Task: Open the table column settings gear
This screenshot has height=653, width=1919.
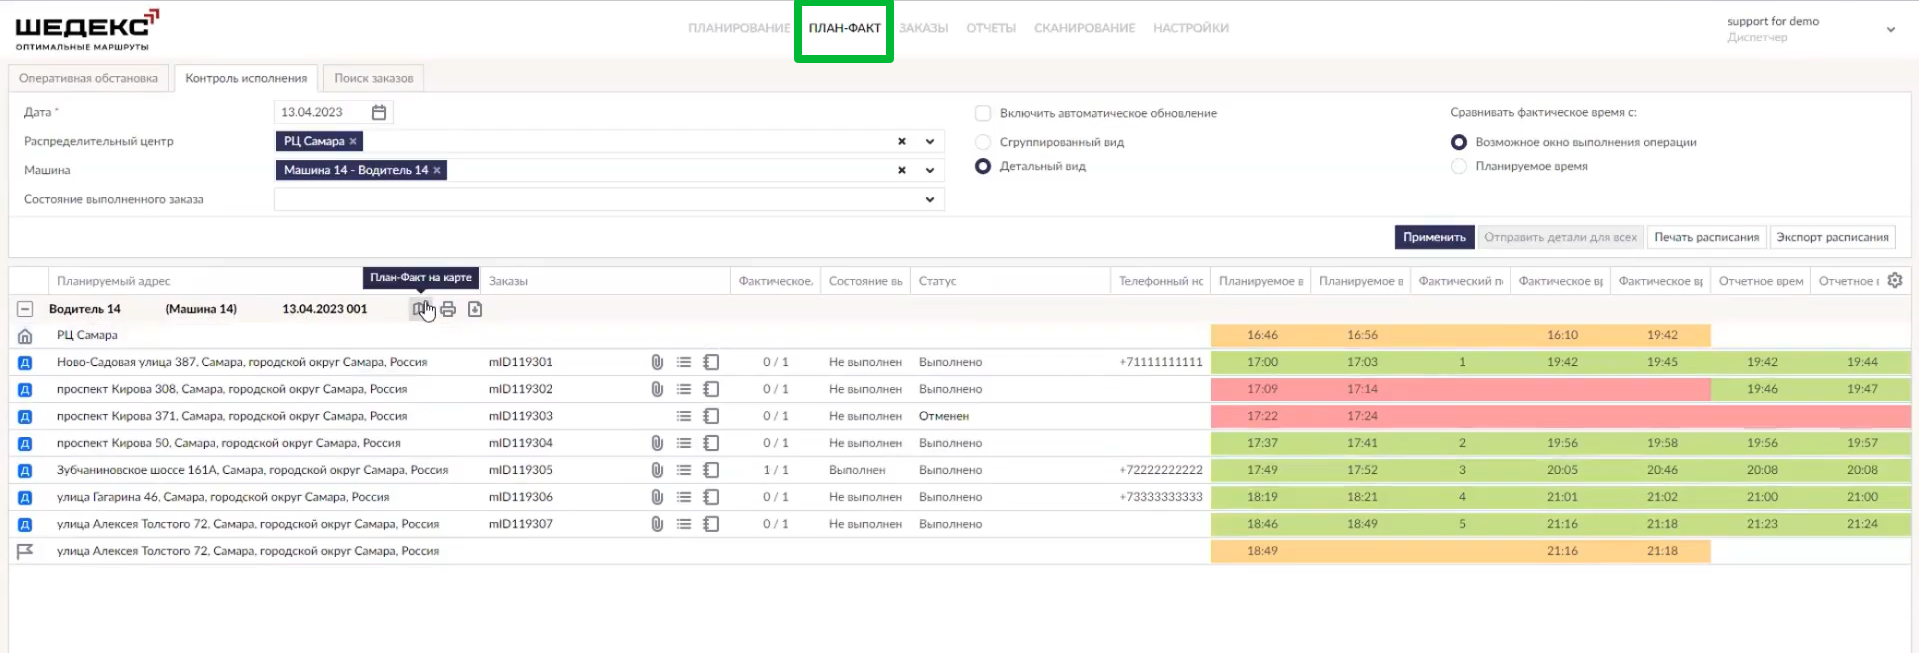Action: pos(1894,281)
